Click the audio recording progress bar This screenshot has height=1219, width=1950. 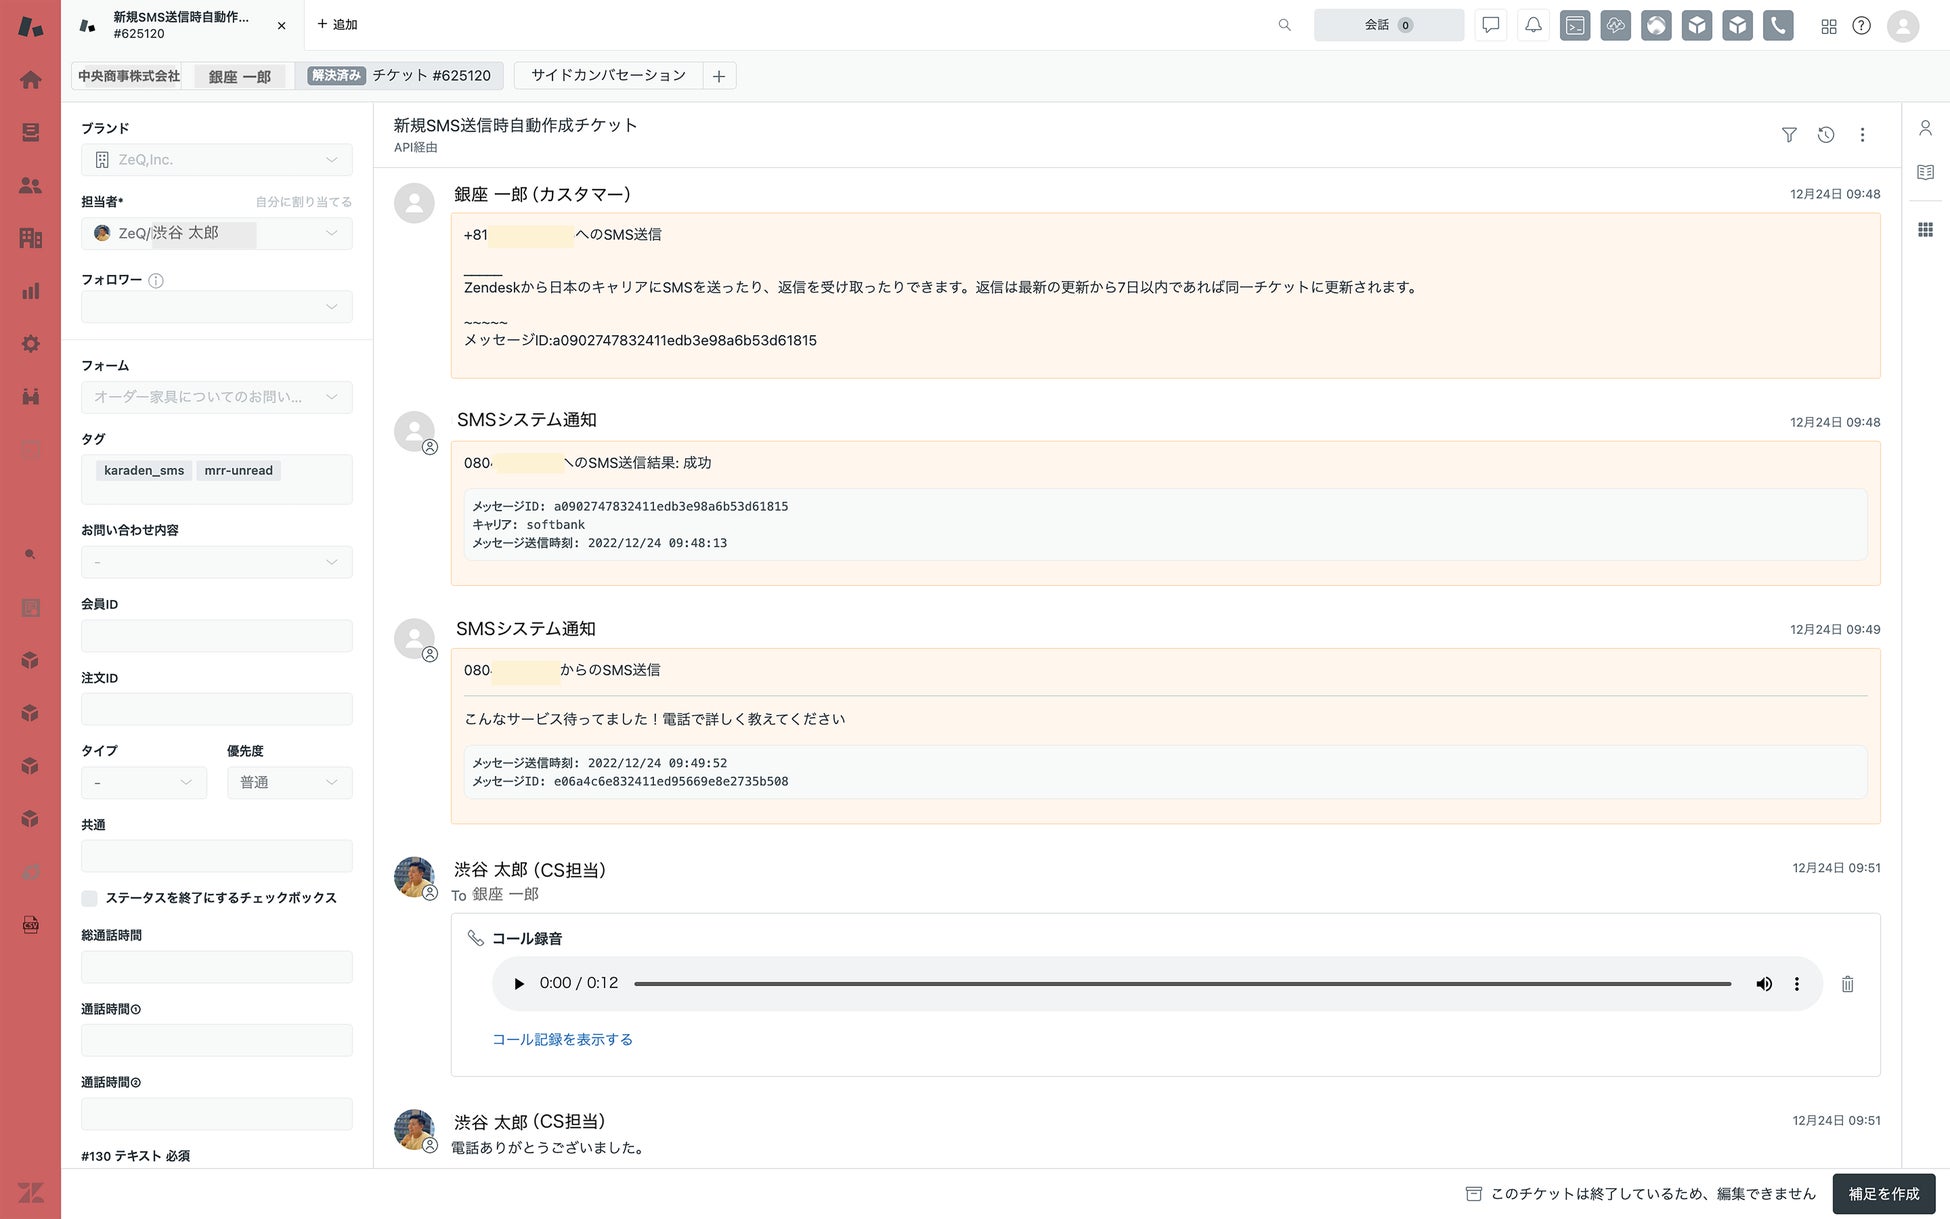[x=1182, y=984]
